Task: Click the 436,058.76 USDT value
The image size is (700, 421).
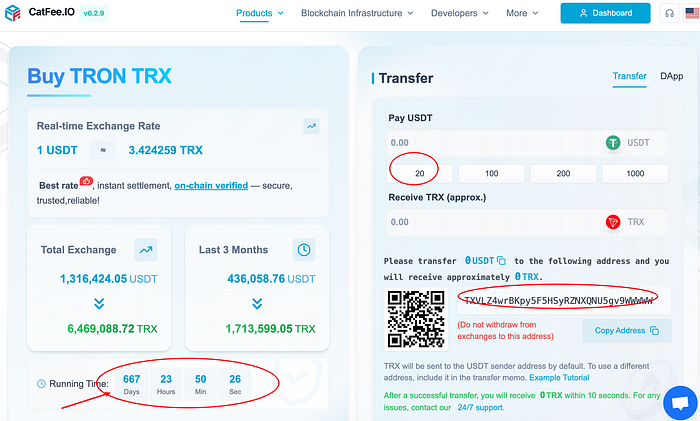Action: pyautogui.click(x=271, y=279)
